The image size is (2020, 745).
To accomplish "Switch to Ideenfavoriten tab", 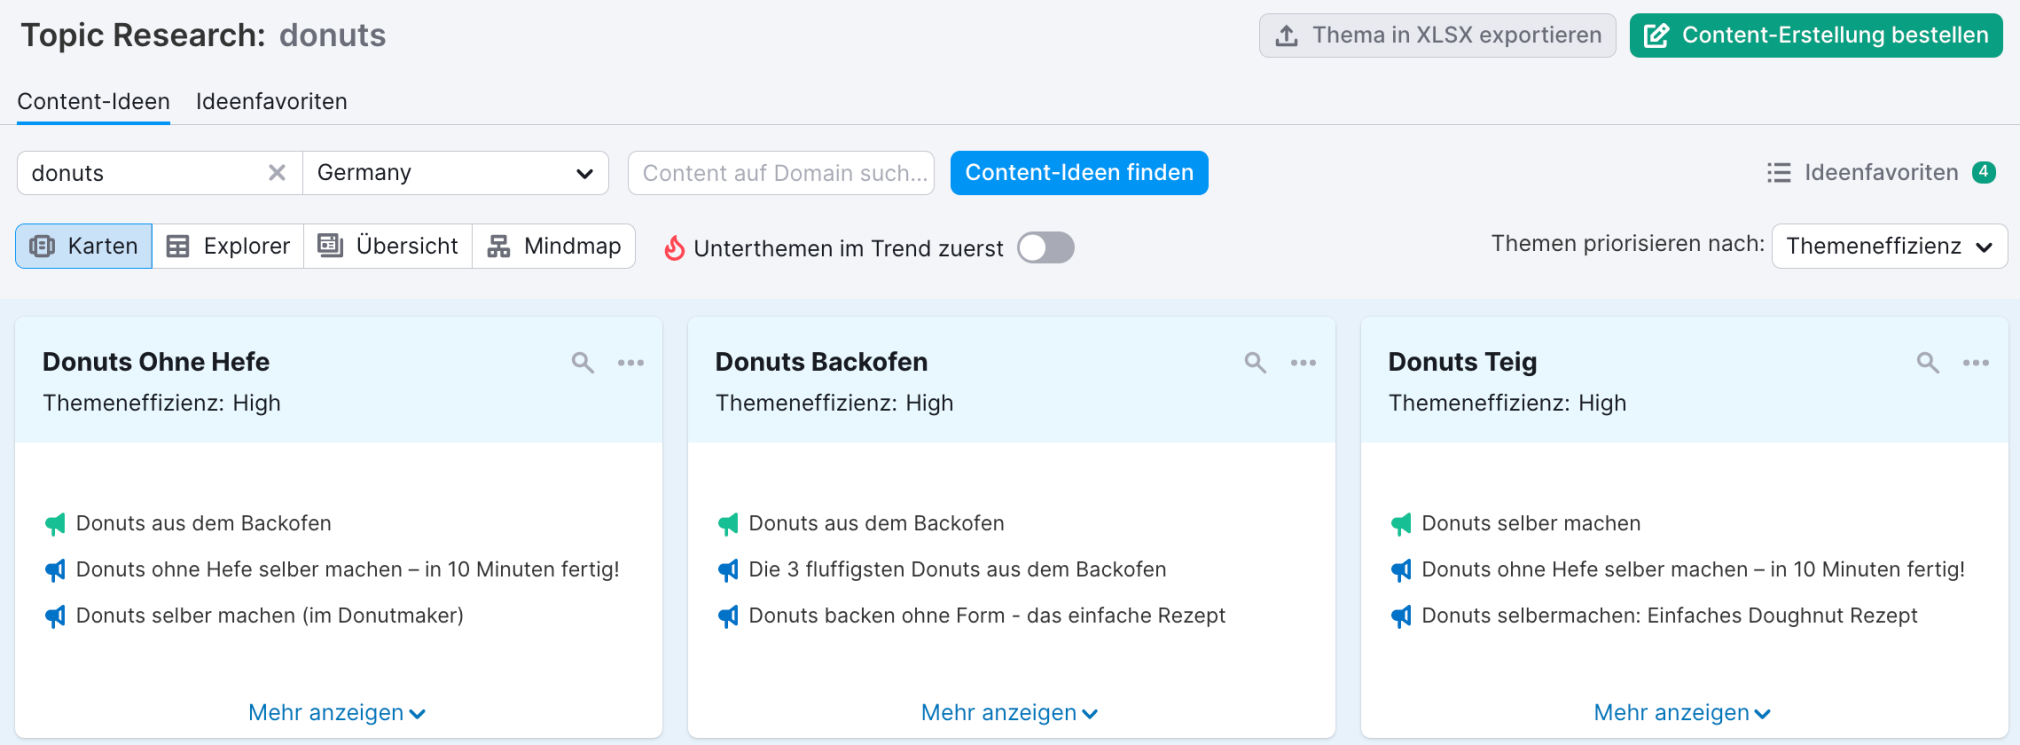I will [x=272, y=102].
